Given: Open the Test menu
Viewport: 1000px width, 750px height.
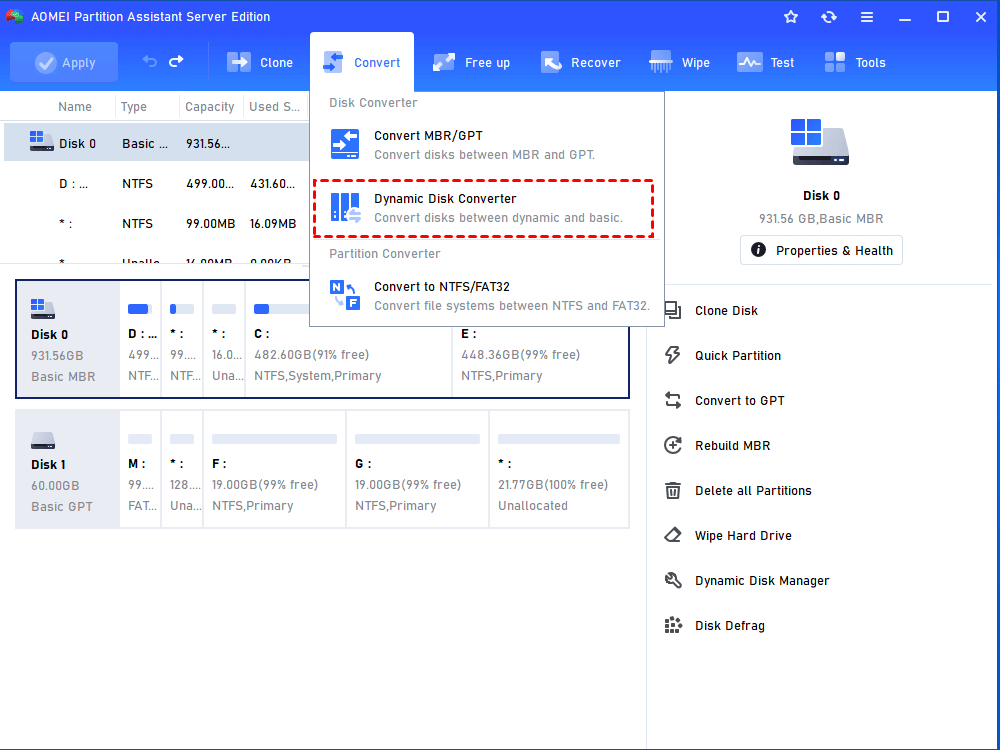Looking at the screenshot, I should coord(765,62).
